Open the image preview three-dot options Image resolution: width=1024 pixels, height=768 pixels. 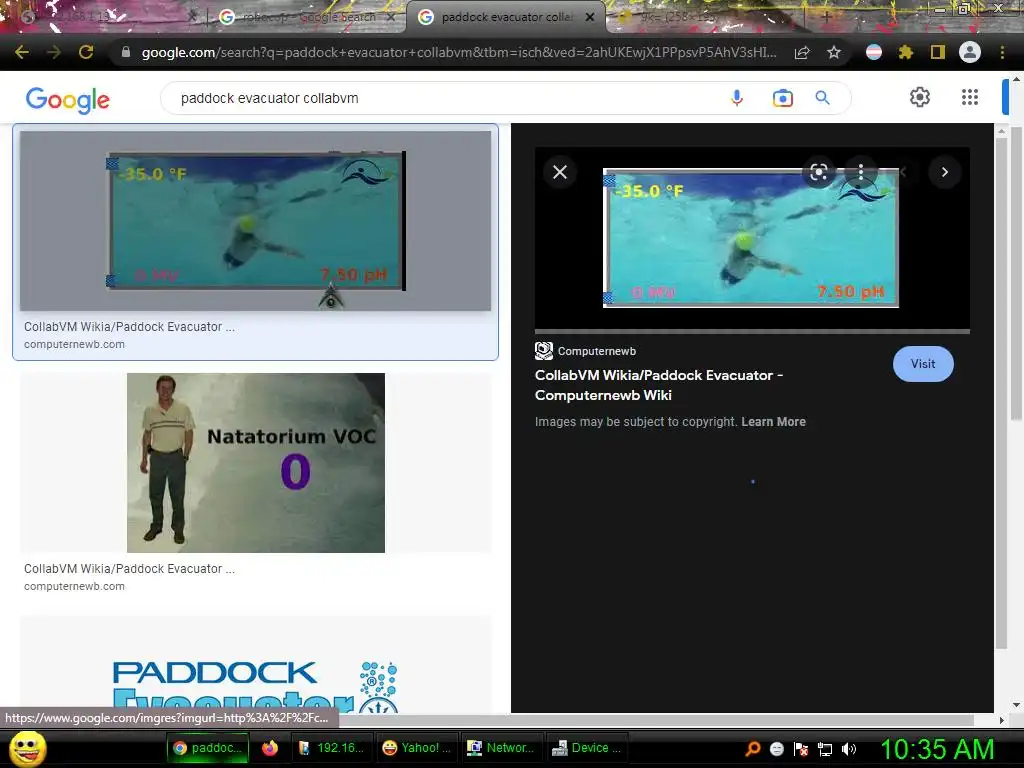(x=861, y=172)
